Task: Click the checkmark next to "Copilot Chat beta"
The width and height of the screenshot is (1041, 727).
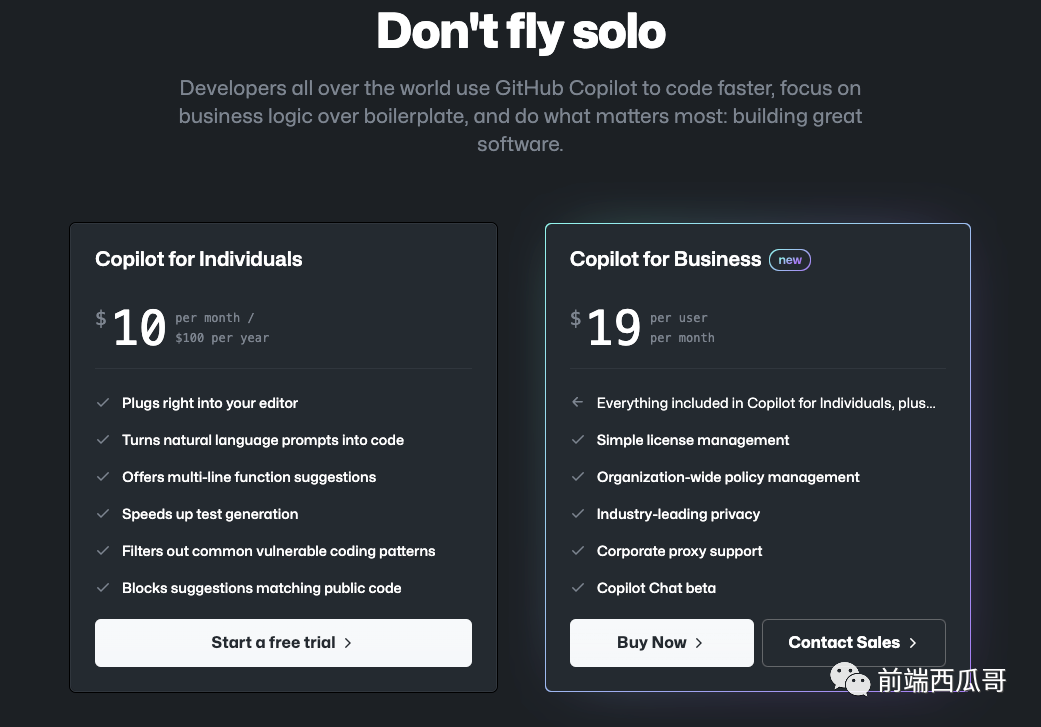Action: tap(578, 588)
